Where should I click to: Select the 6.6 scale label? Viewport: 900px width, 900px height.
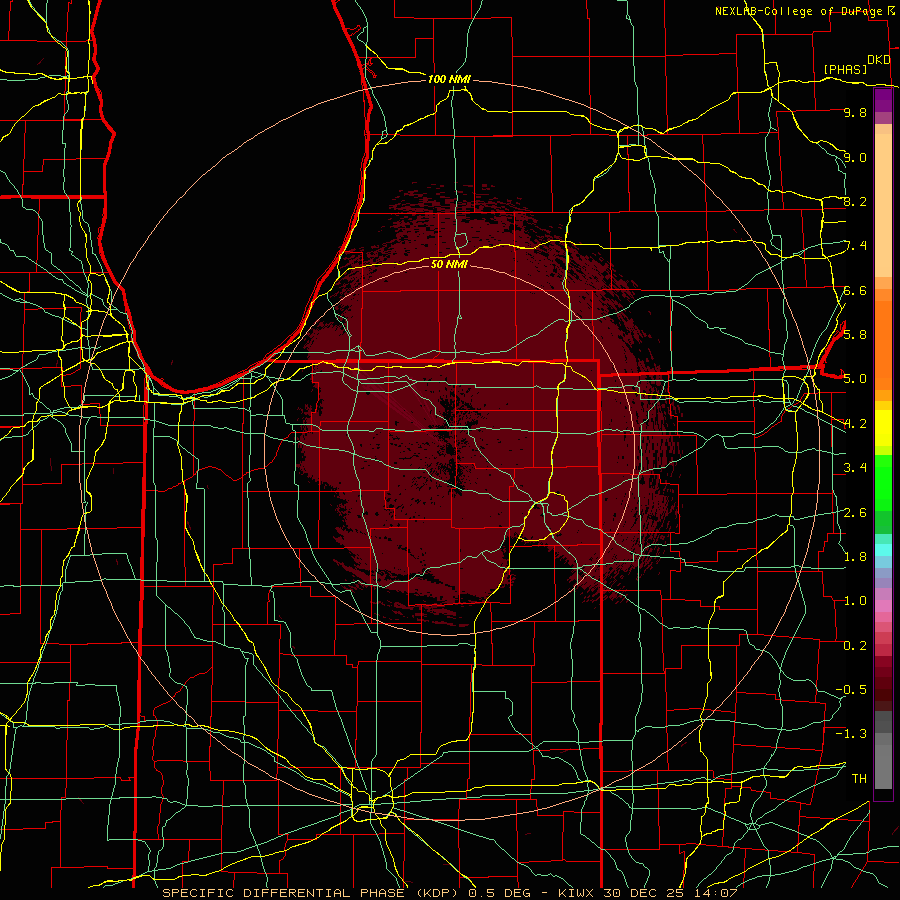(855, 290)
